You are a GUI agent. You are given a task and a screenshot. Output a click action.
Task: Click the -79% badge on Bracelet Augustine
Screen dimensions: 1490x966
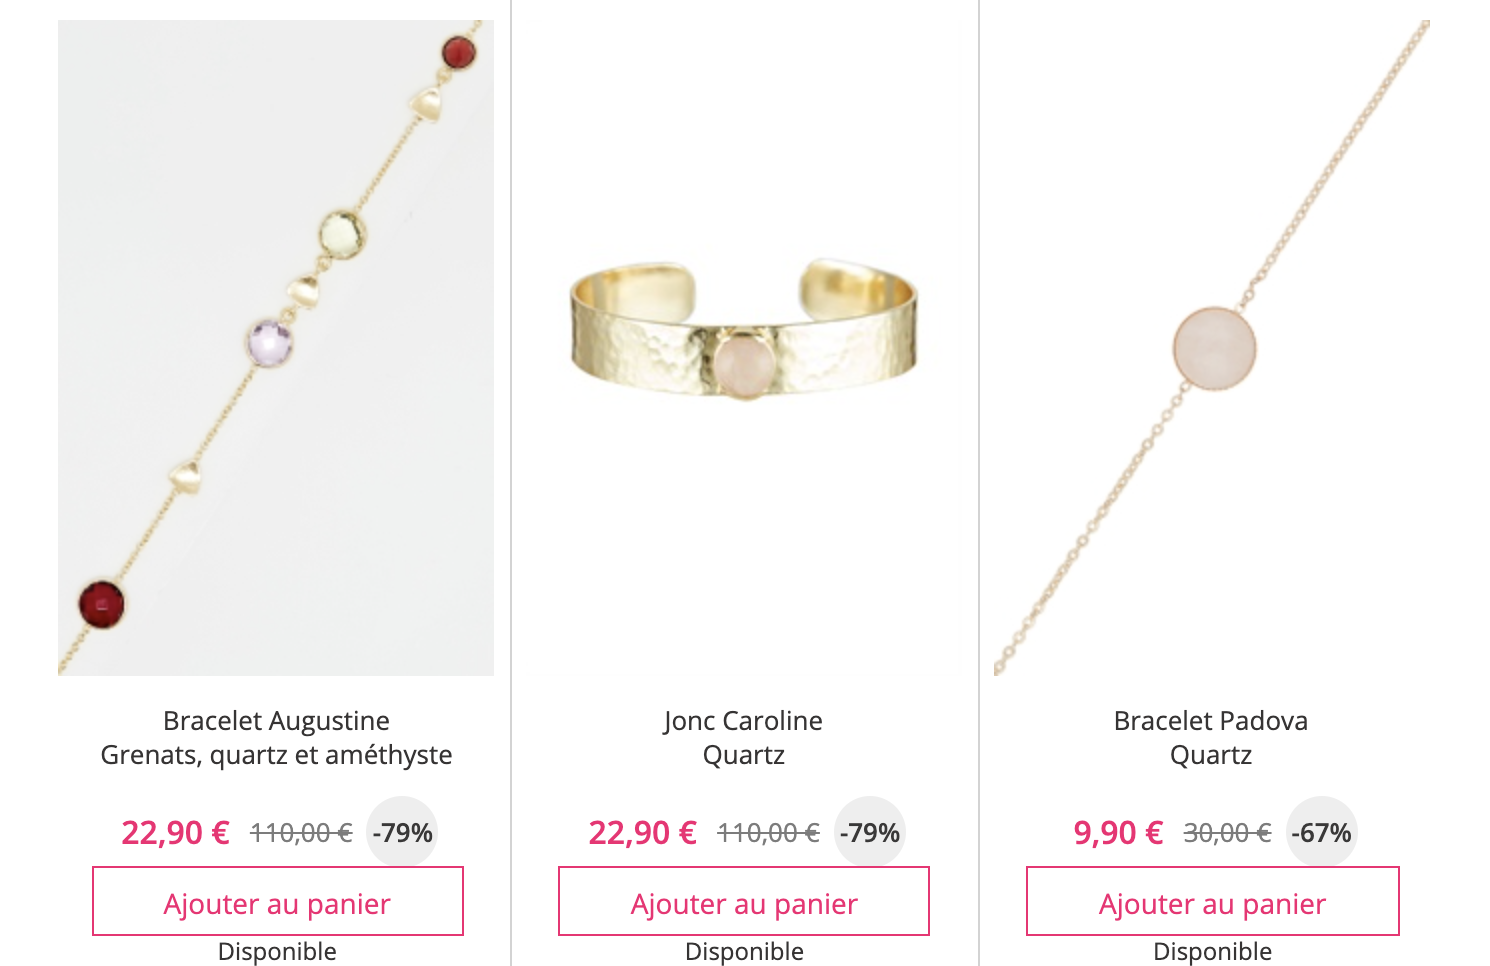click(x=402, y=832)
